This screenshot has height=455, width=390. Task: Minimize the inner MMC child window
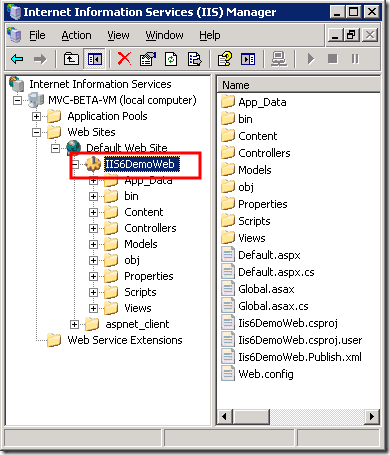coord(335,35)
